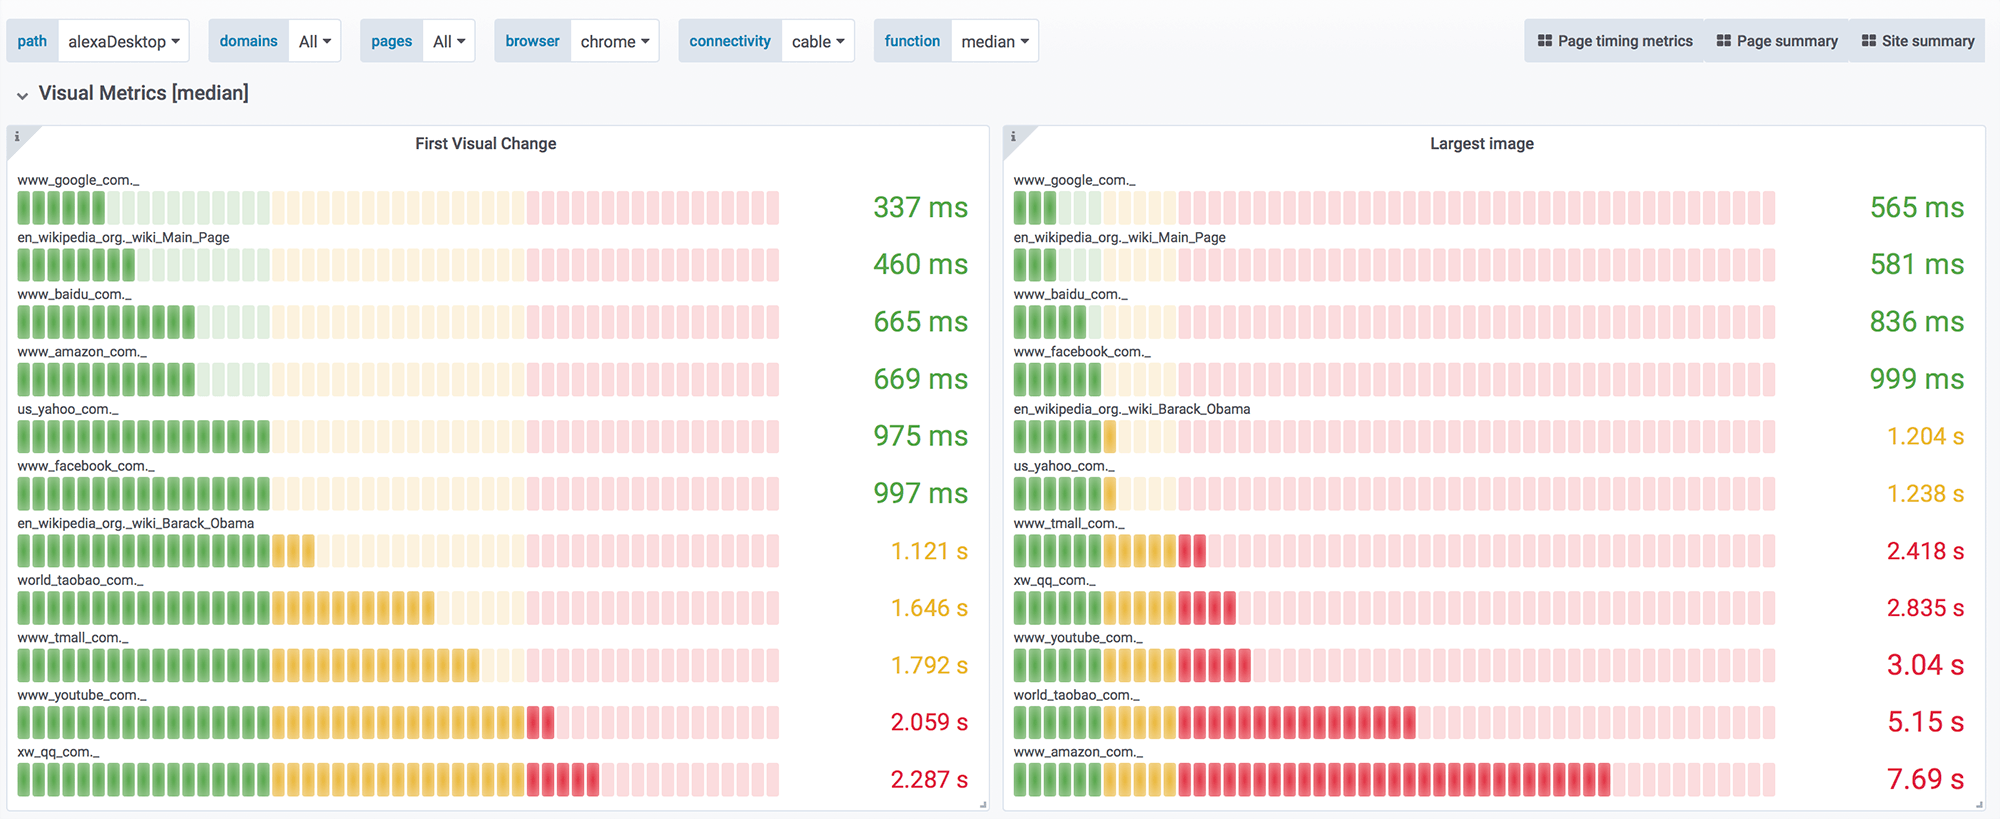Click the info icon on First Visual Change panel
The width and height of the screenshot is (2000, 819).
click(17, 137)
